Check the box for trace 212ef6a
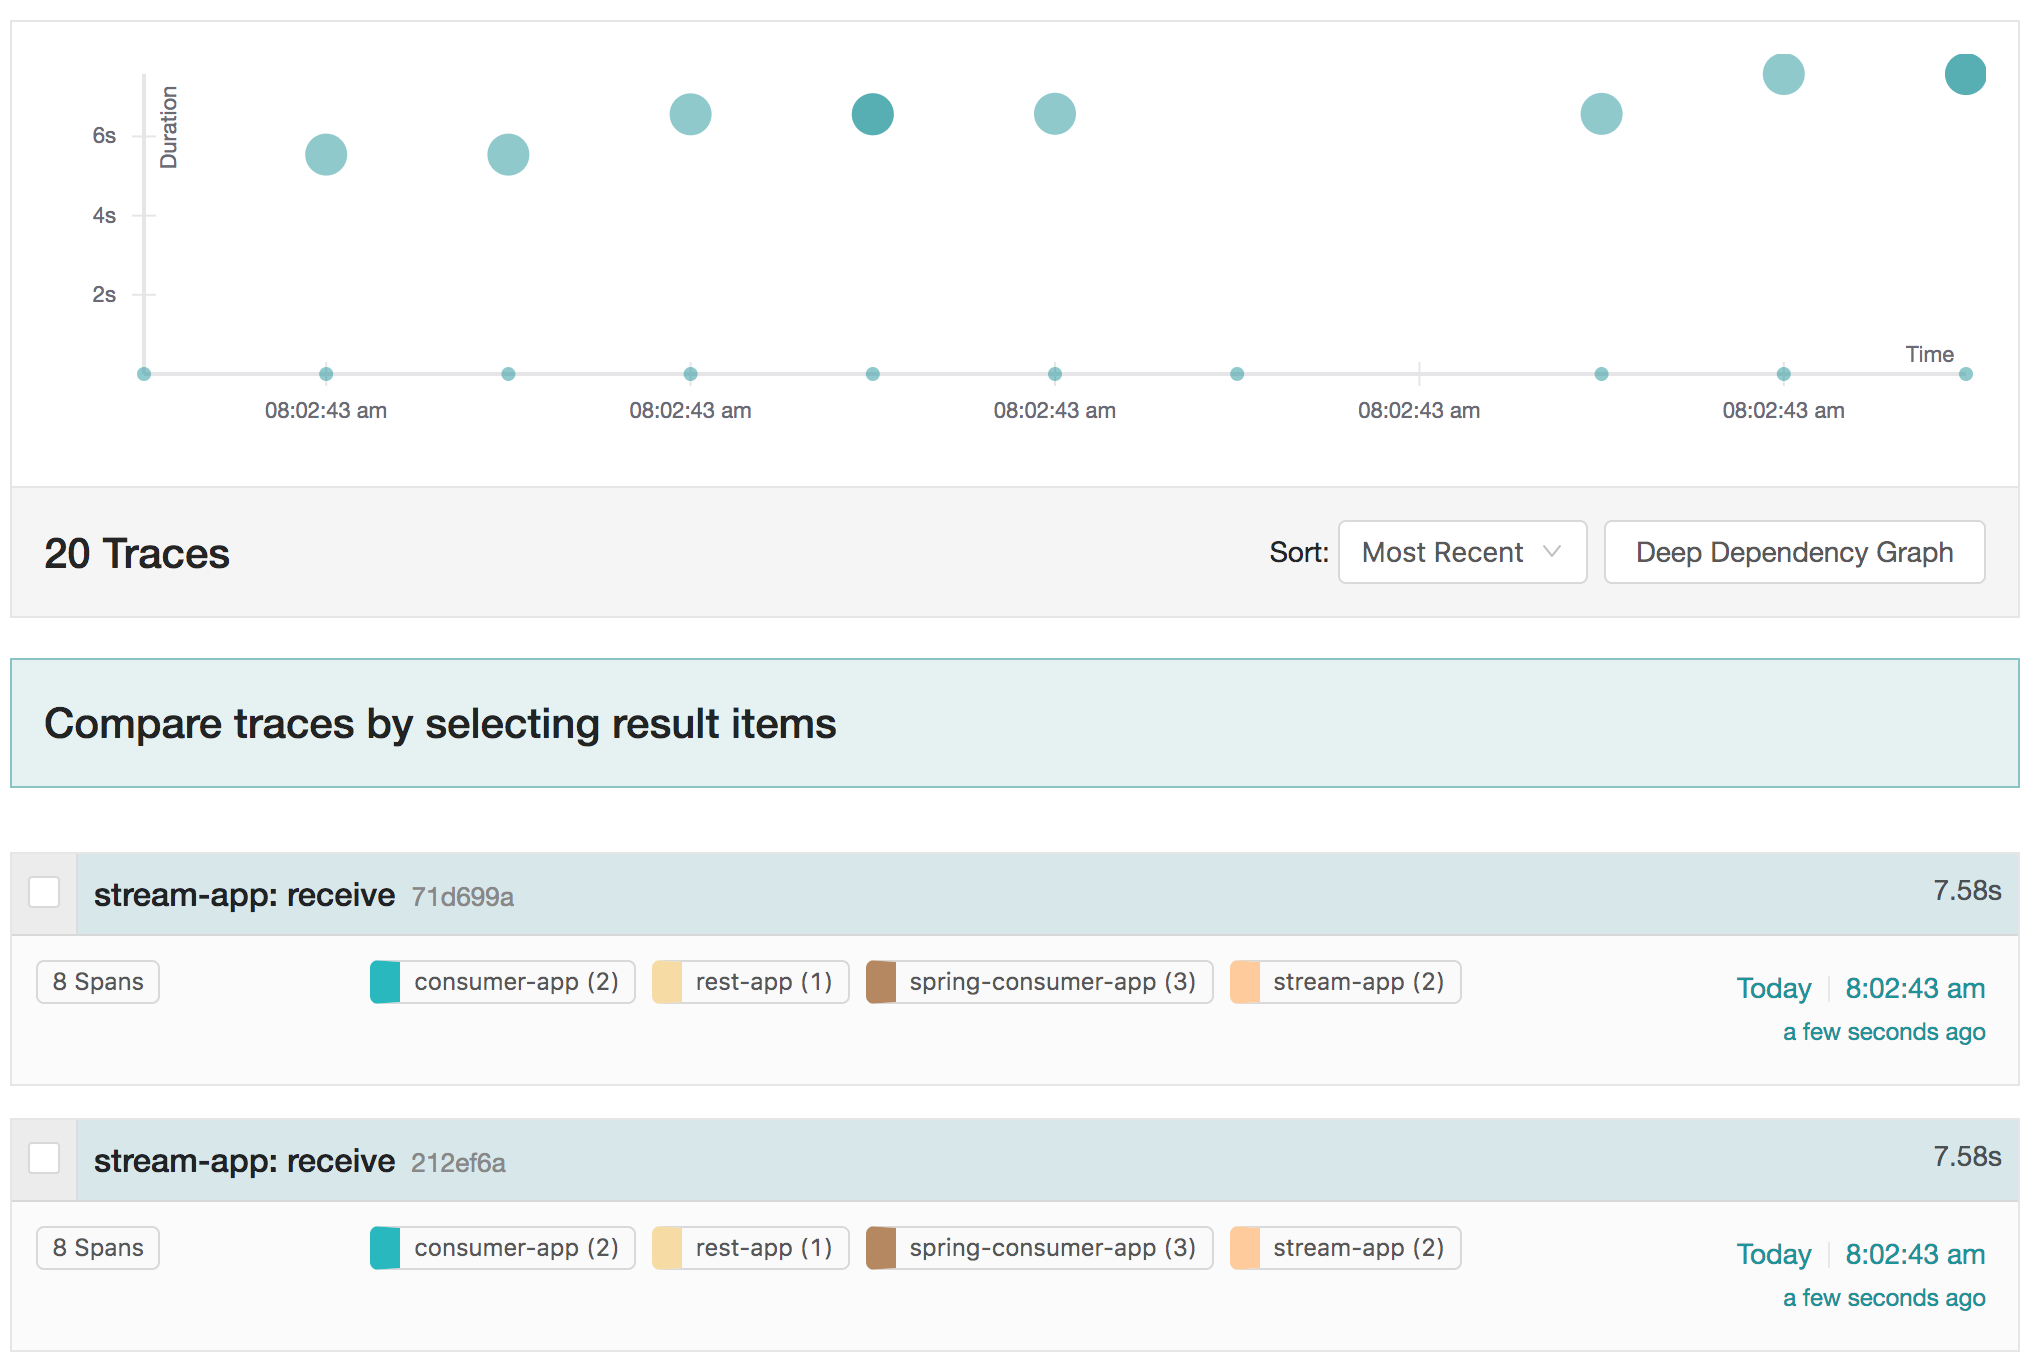 coord(44,1158)
